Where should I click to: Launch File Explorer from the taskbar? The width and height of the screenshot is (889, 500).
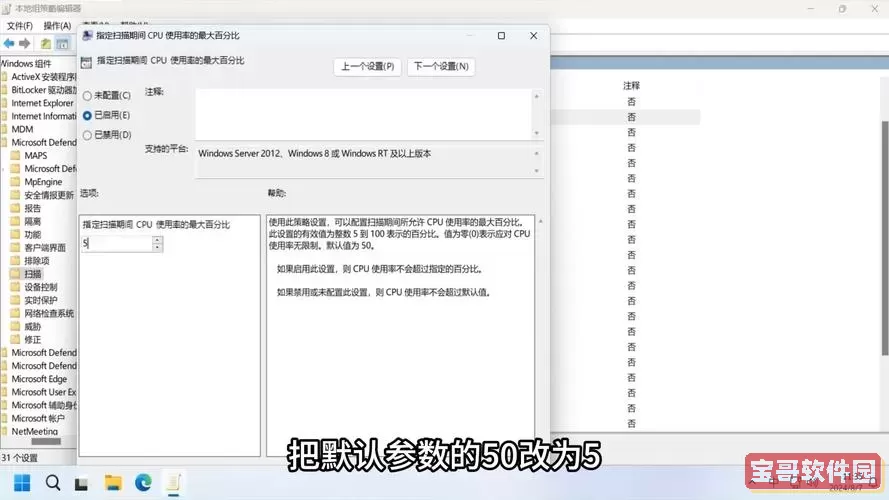click(x=113, y=483)
